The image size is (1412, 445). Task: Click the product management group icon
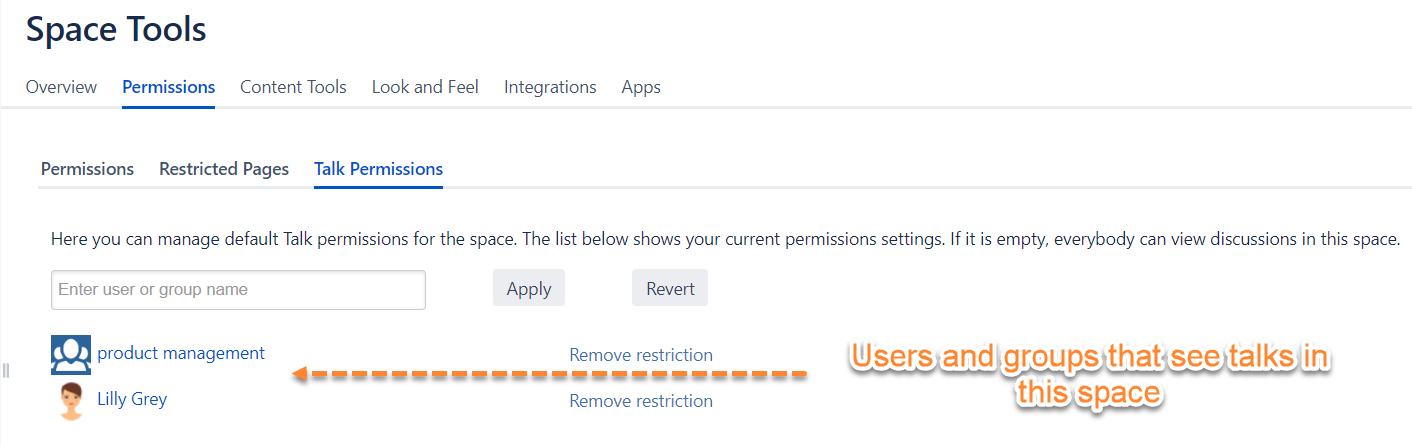point(71,354)
